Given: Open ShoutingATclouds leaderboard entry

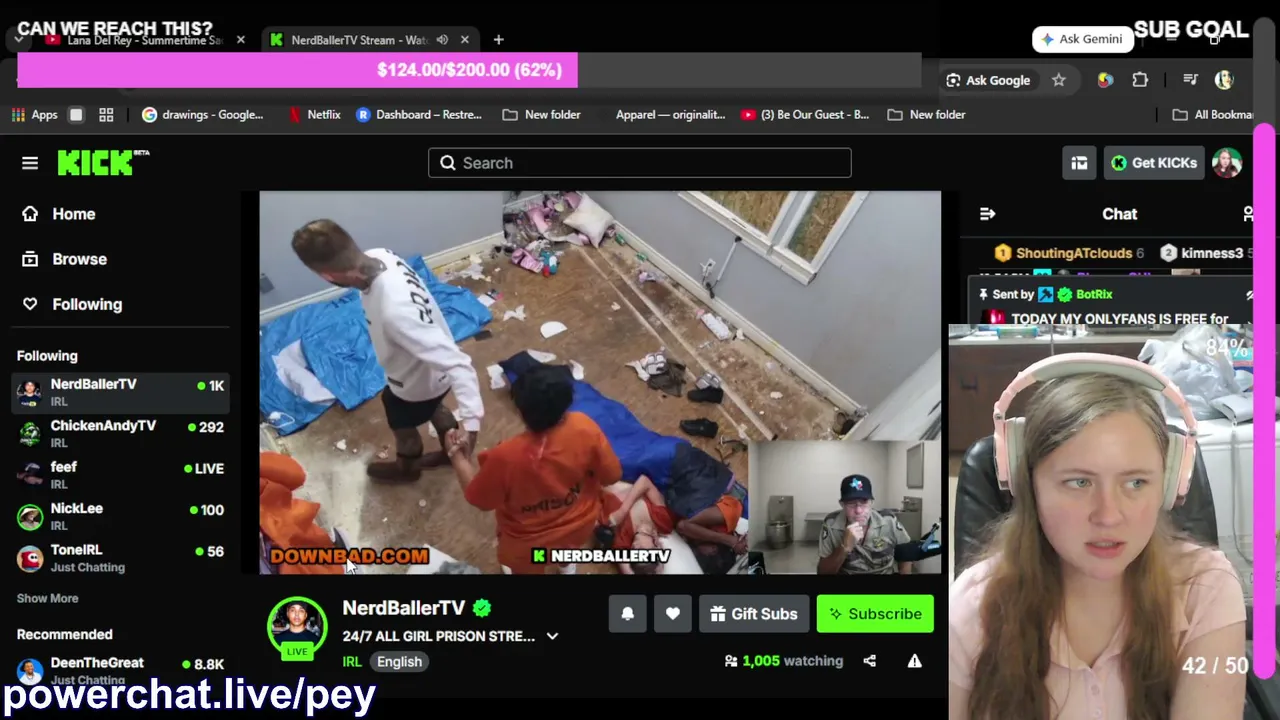Looking at the screenshot, I should [x=1069, y=253].
